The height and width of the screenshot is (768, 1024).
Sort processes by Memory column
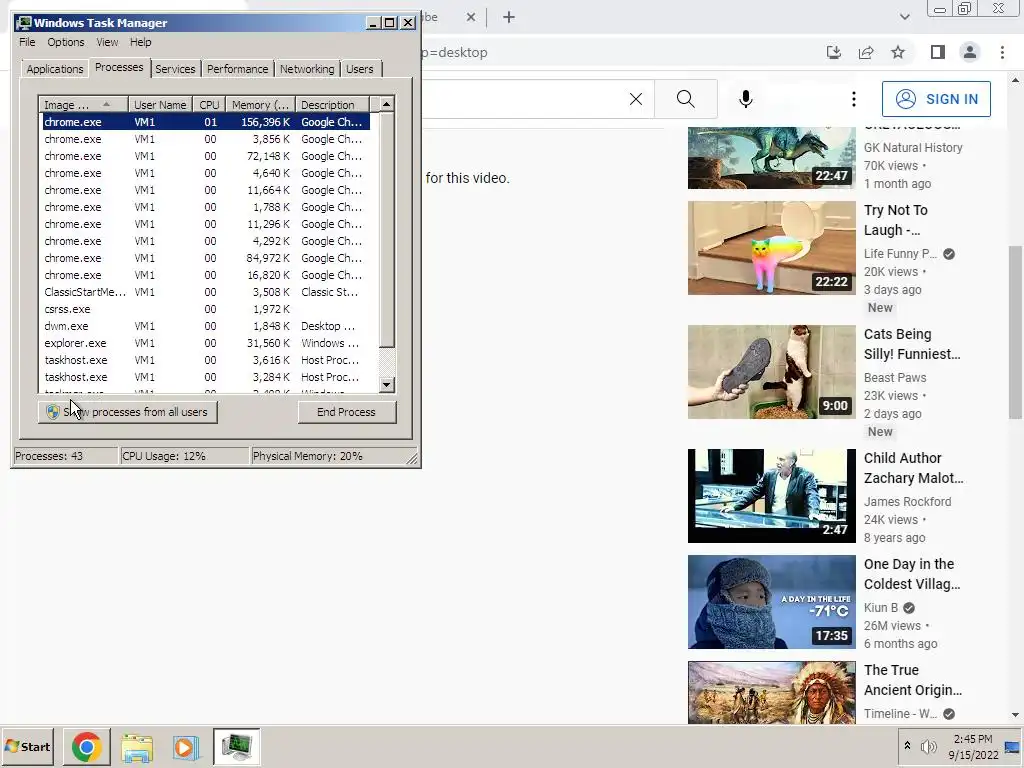[x=260, y=104]
